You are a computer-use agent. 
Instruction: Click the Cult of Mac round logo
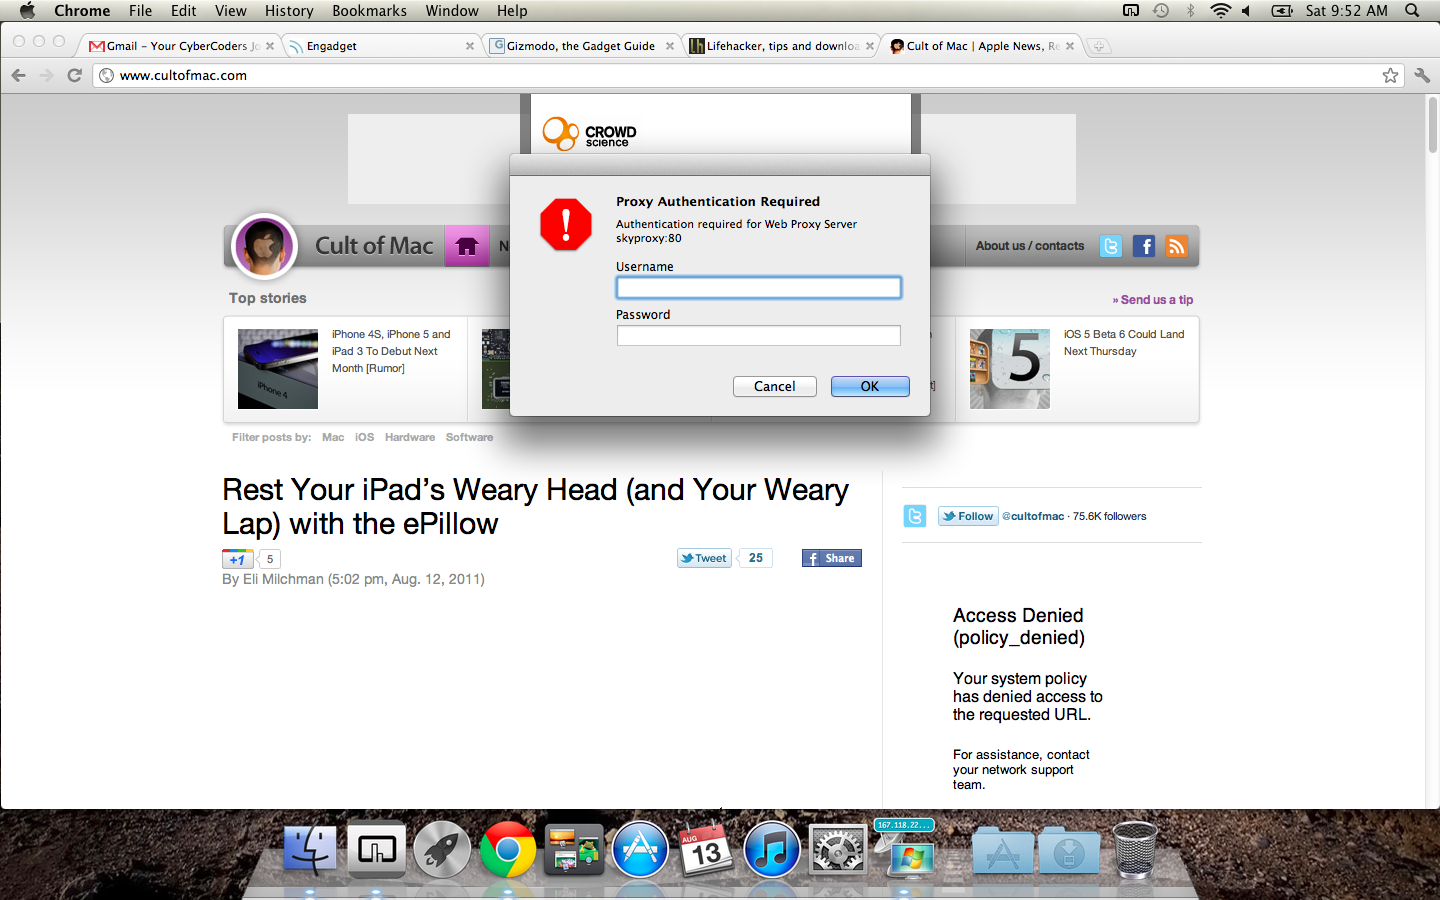(x=264, y=246)
